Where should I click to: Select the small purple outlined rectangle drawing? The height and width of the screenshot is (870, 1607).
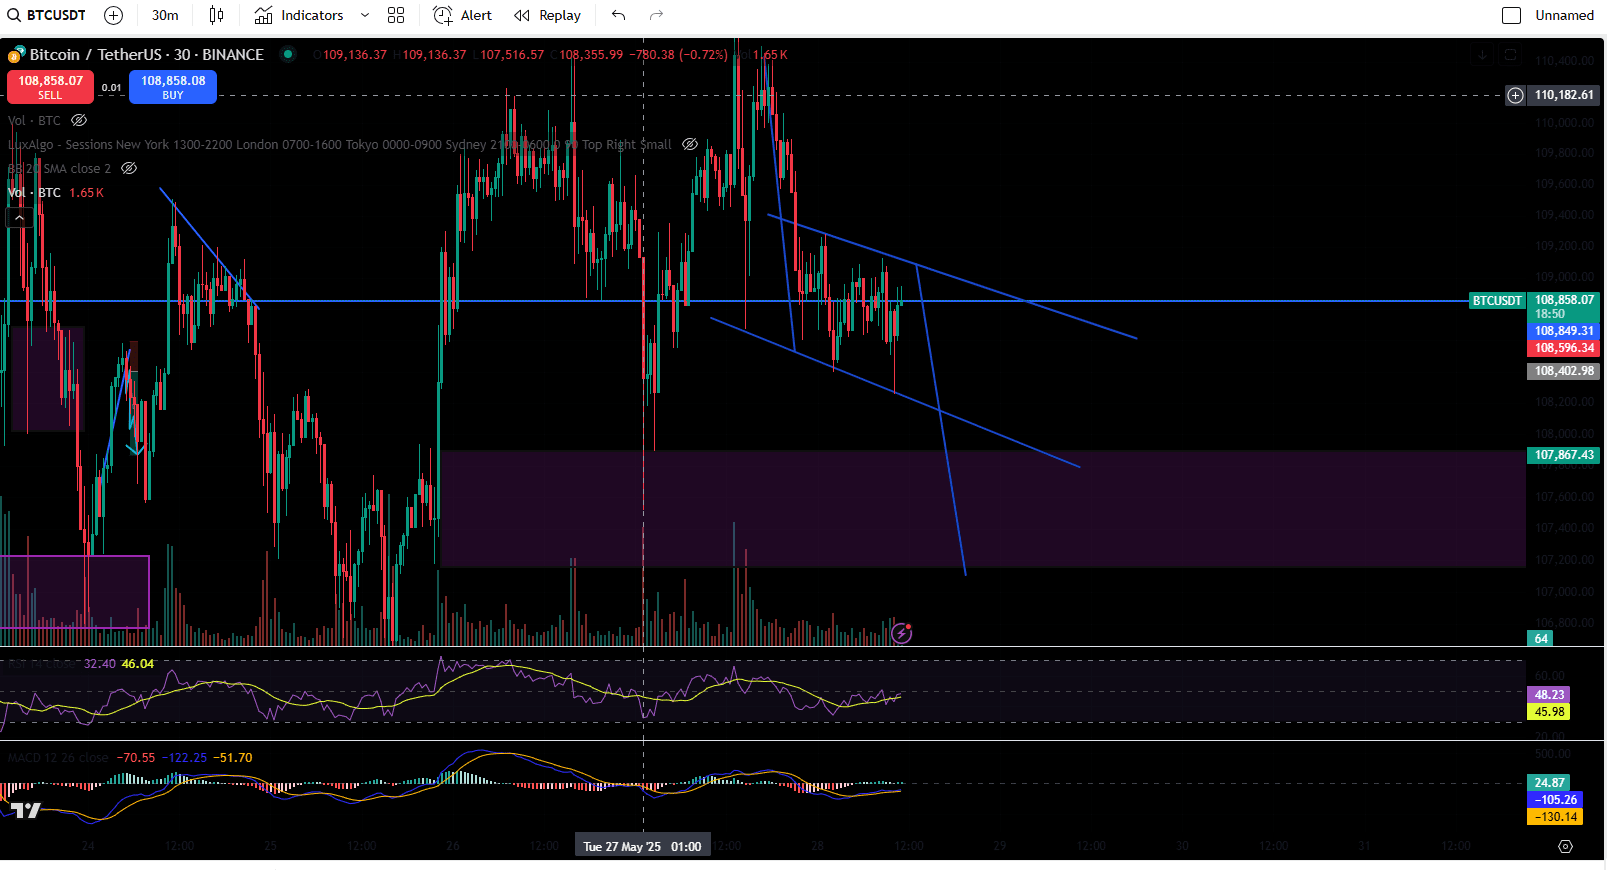75,592
